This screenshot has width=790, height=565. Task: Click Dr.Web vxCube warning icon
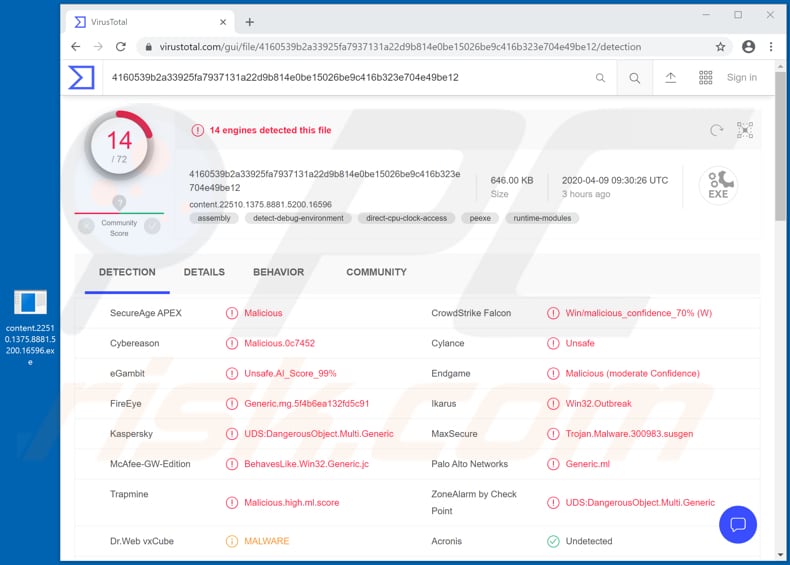coord(232,541)
